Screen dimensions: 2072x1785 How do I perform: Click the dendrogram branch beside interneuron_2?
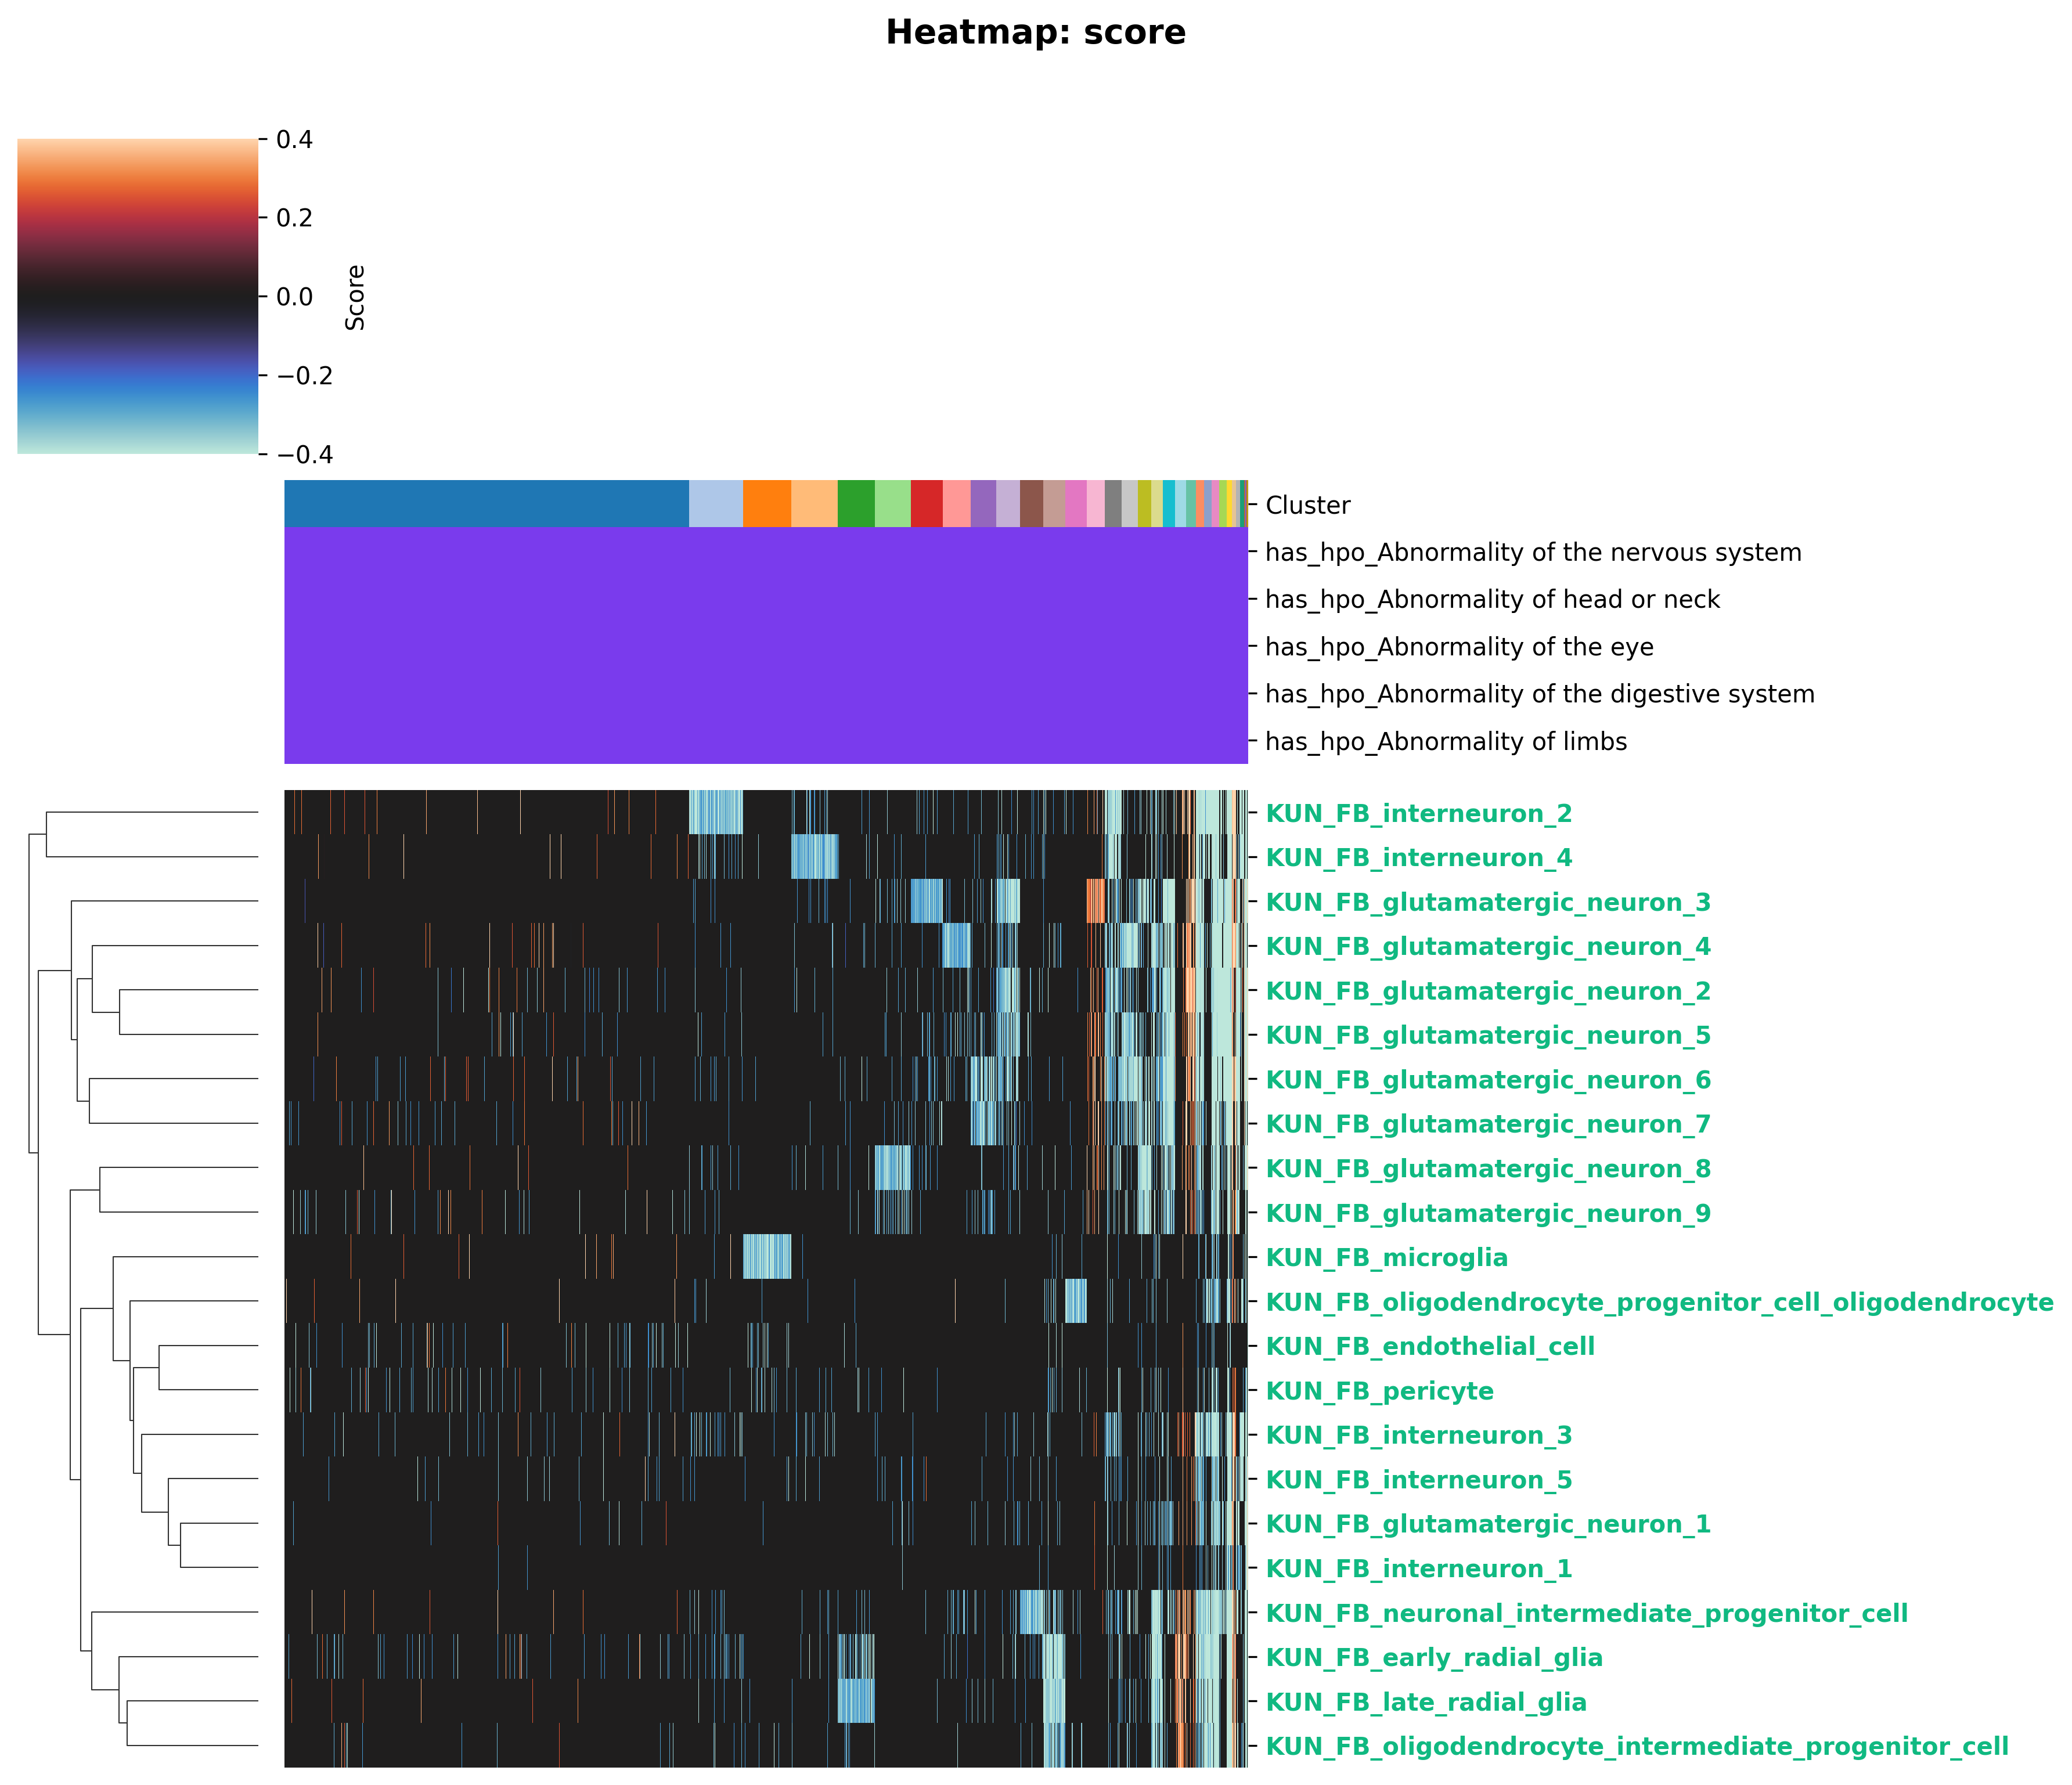point(150,812)
